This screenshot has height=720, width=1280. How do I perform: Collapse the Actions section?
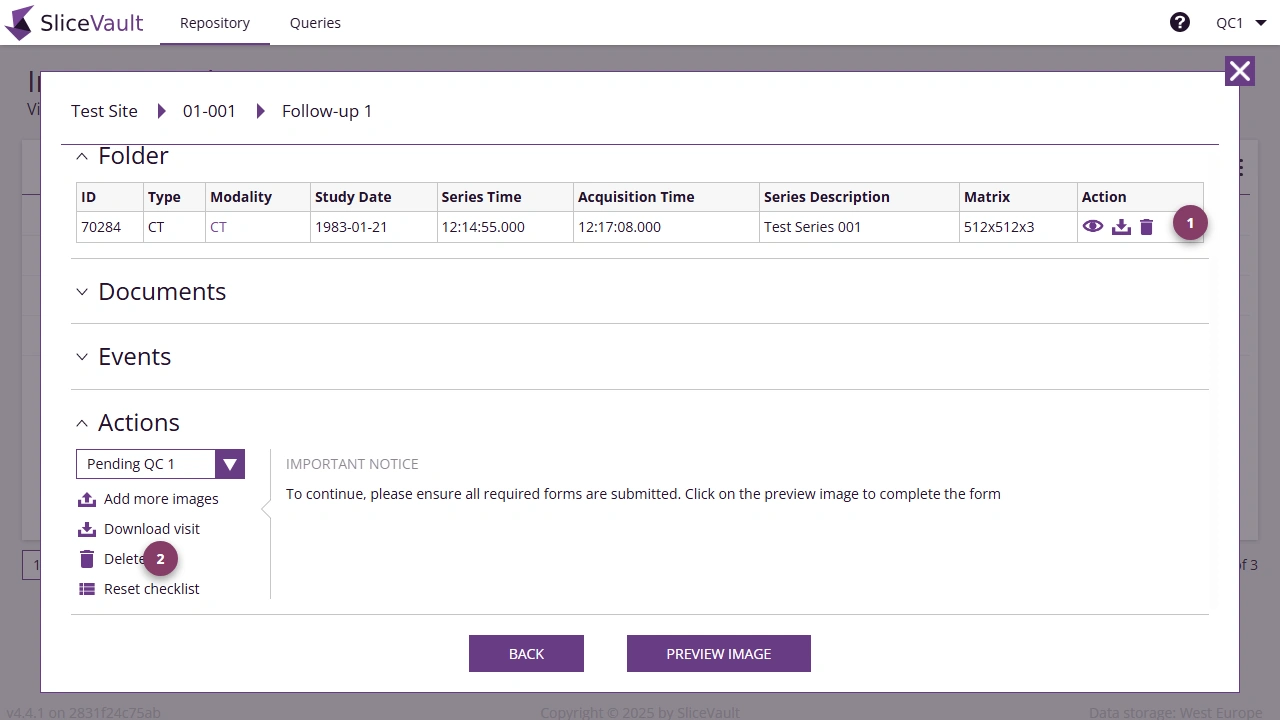point(82,423)
